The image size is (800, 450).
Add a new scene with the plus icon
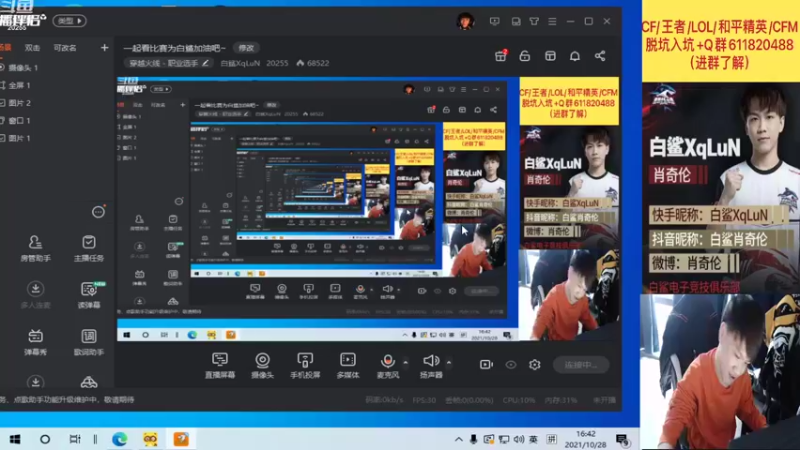(x=105, y=47)
